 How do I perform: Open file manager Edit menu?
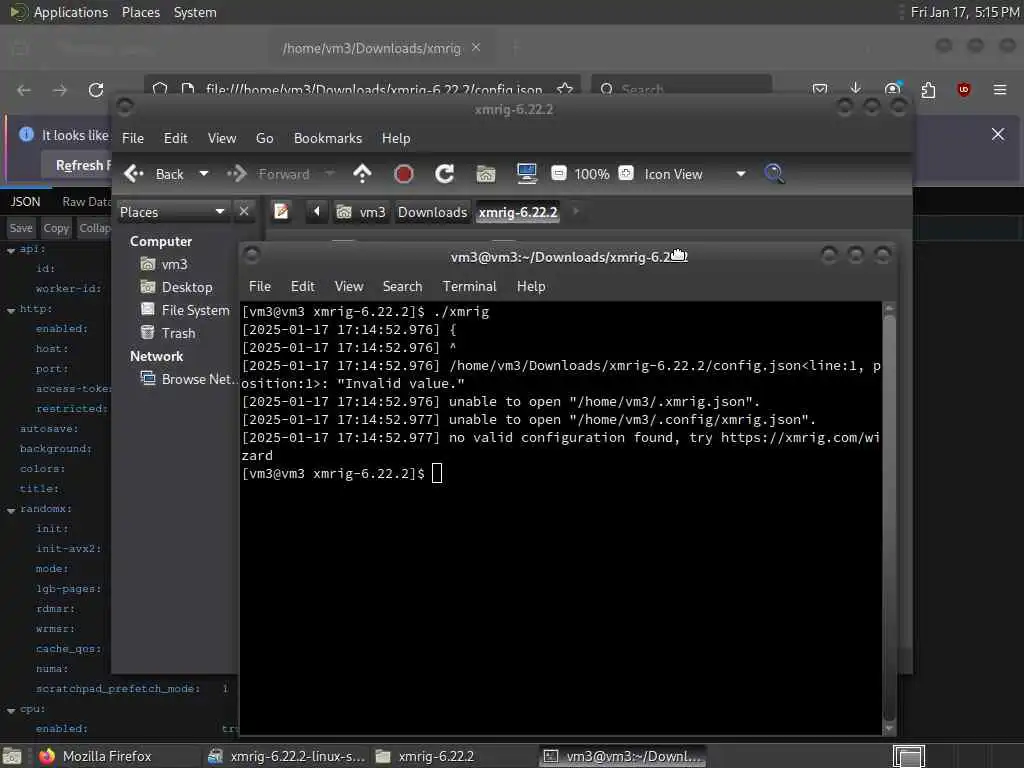click(x=175, y=138)
